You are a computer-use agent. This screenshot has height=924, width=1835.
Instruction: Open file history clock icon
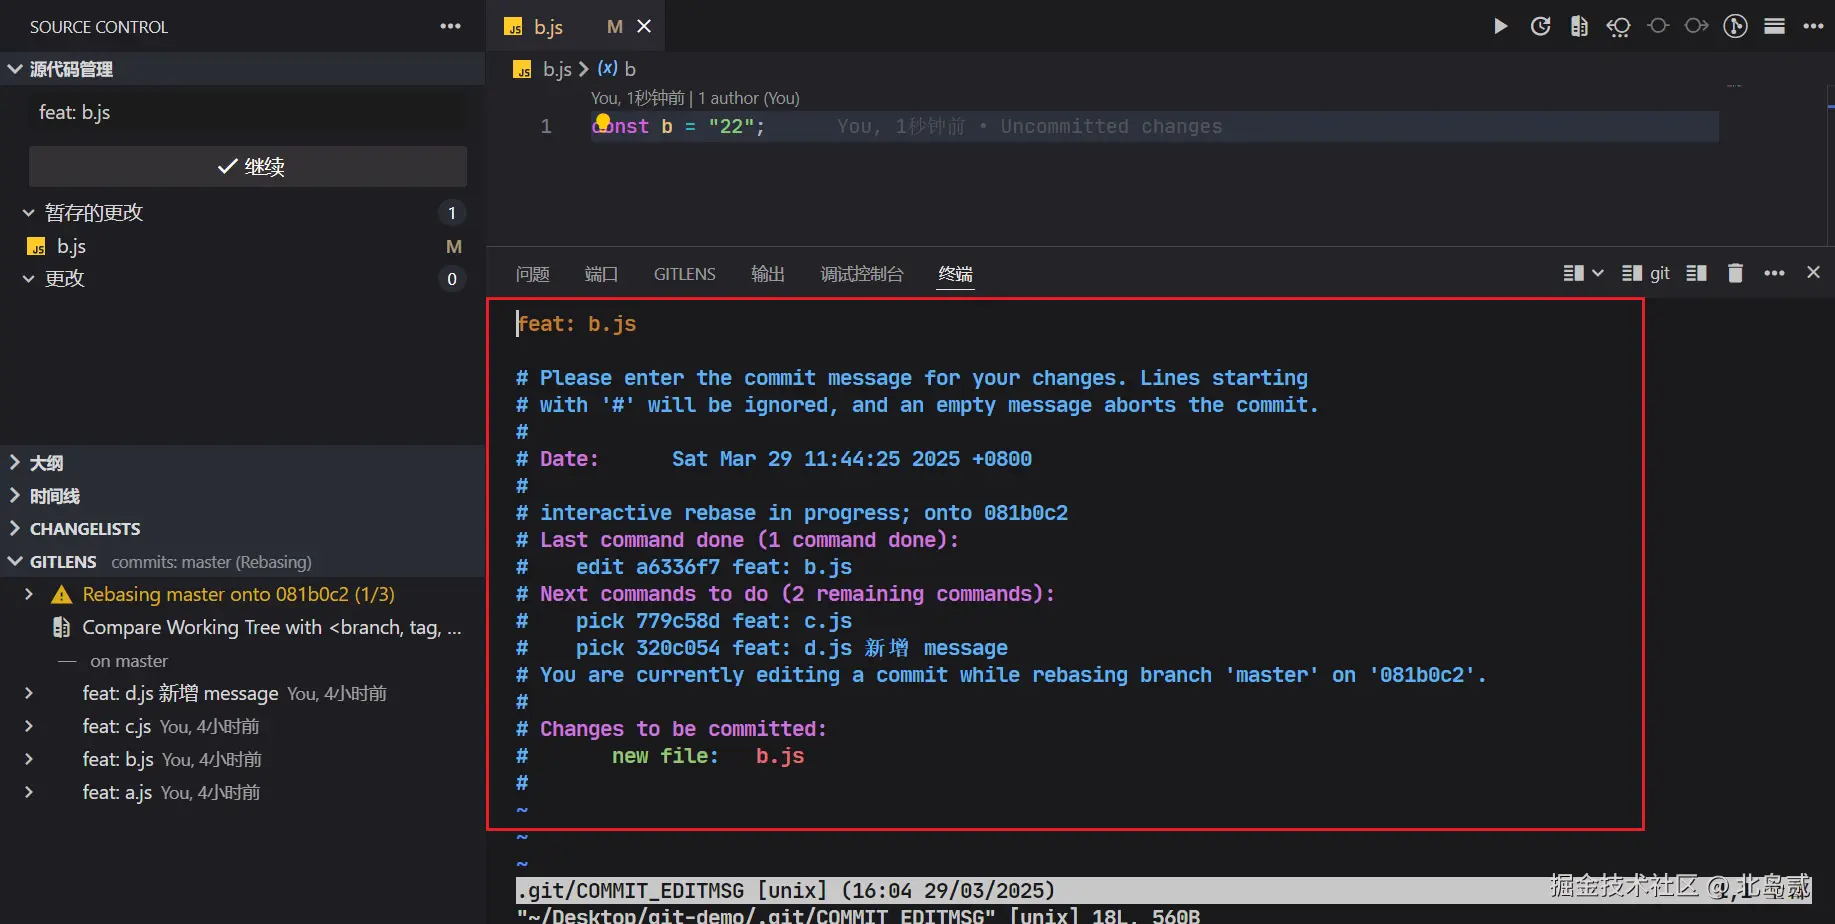[1540, 26]
